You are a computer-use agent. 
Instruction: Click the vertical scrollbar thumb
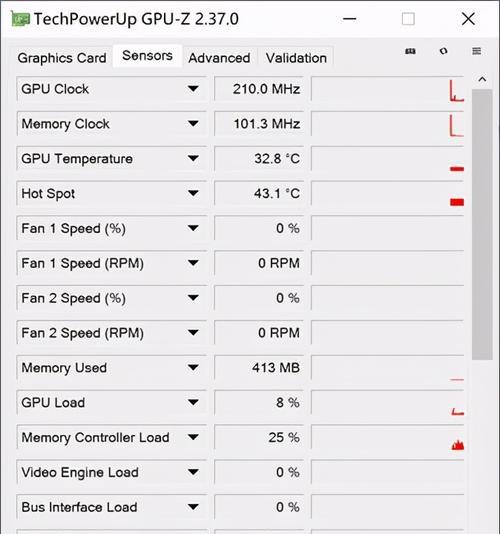tap(482, 225)
